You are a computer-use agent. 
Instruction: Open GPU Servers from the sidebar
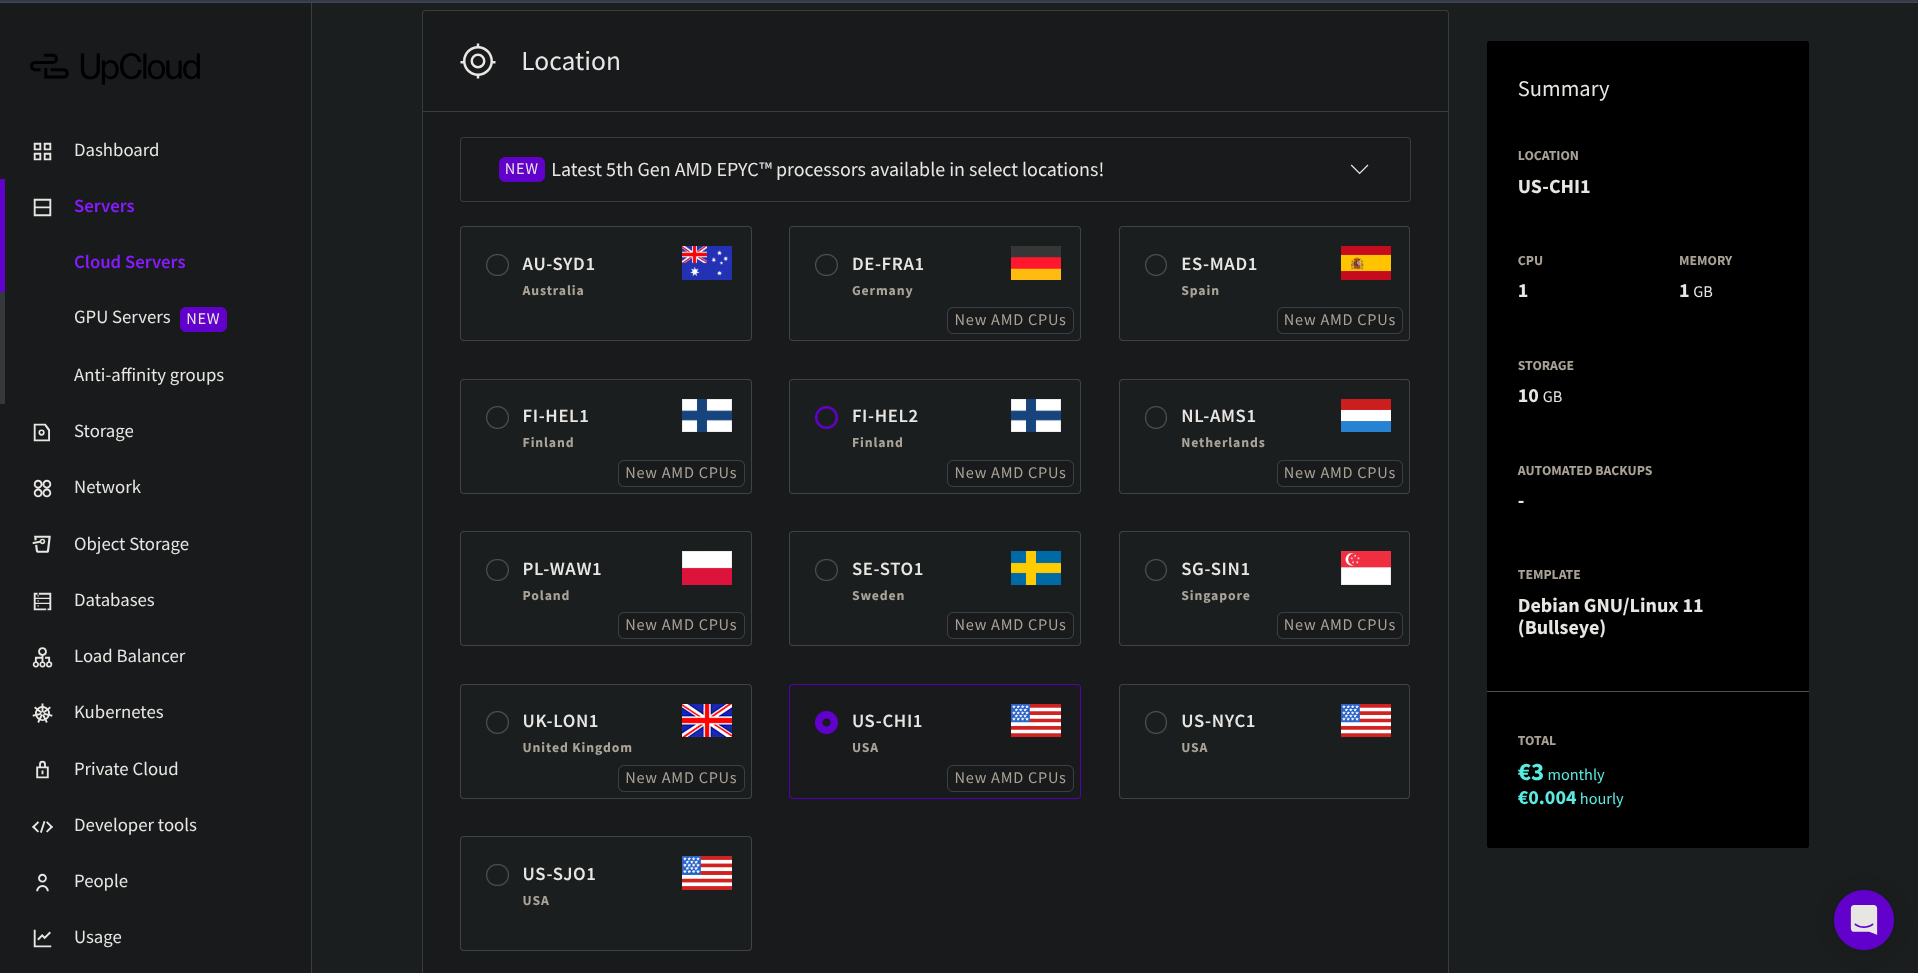122,318
